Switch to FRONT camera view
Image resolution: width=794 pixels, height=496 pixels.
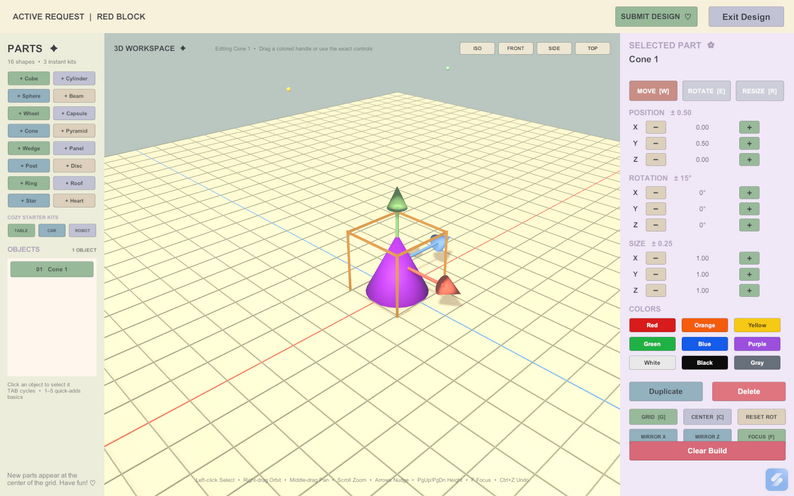pyautogui.click(x=515, y=48)
